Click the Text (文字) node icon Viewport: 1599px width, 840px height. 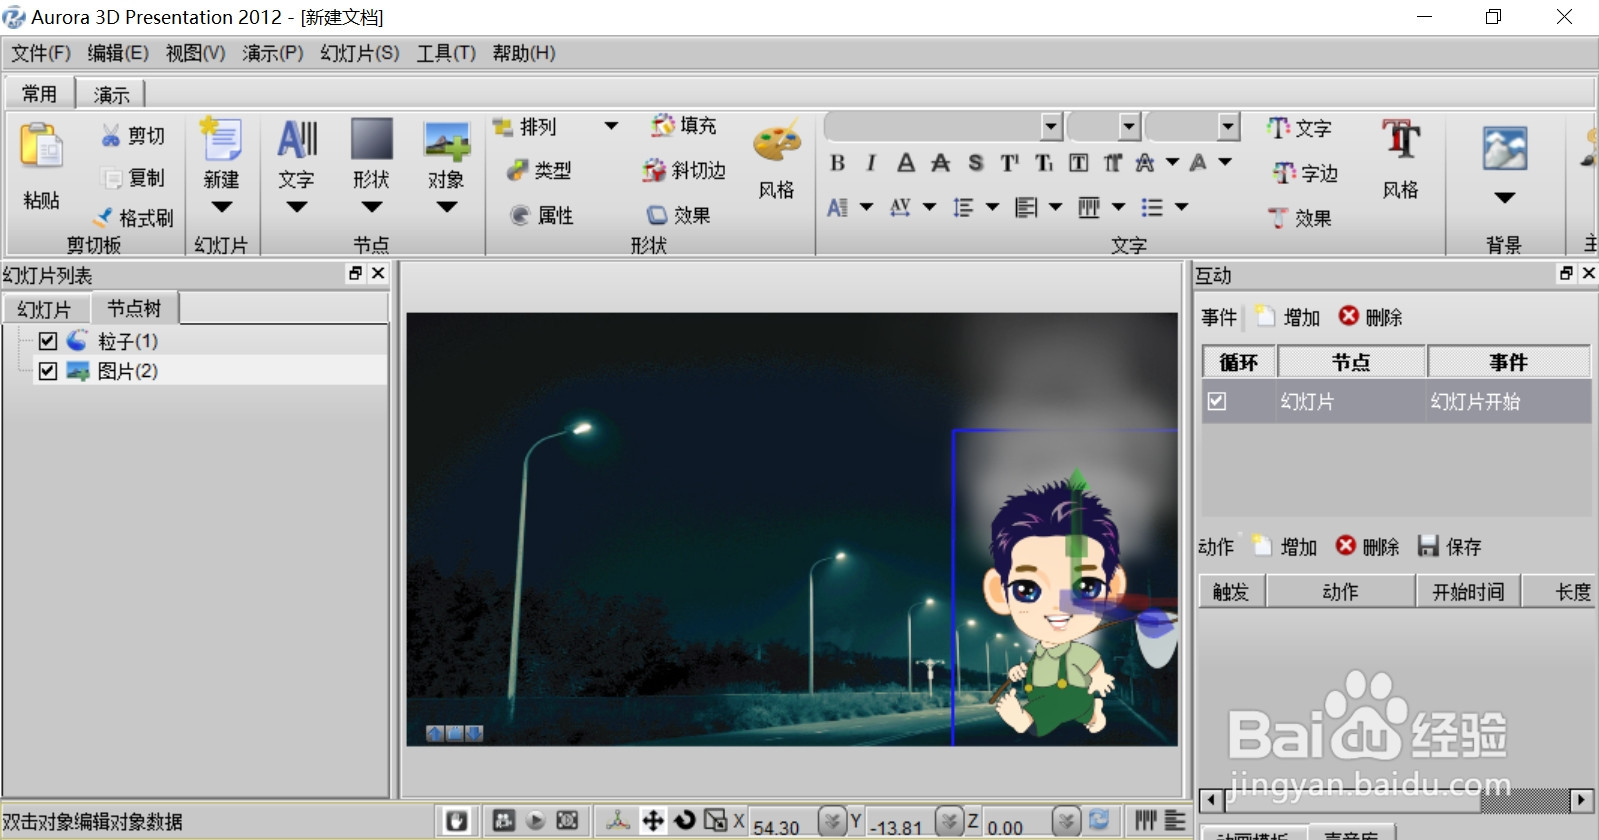point(297,140)
